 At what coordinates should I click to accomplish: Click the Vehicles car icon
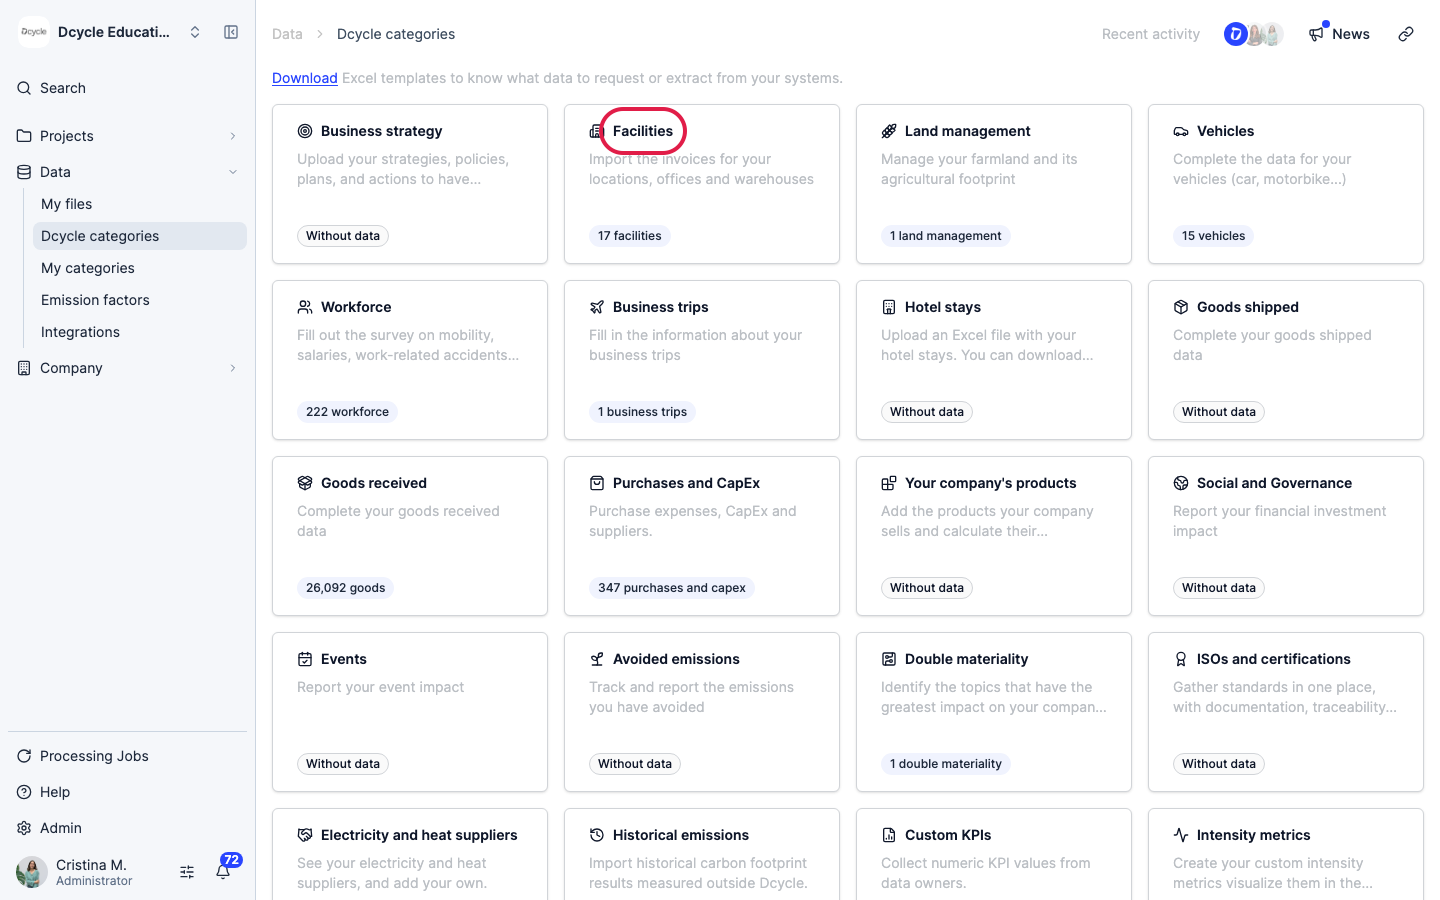pyautogui.click(x=1181, y=131)
